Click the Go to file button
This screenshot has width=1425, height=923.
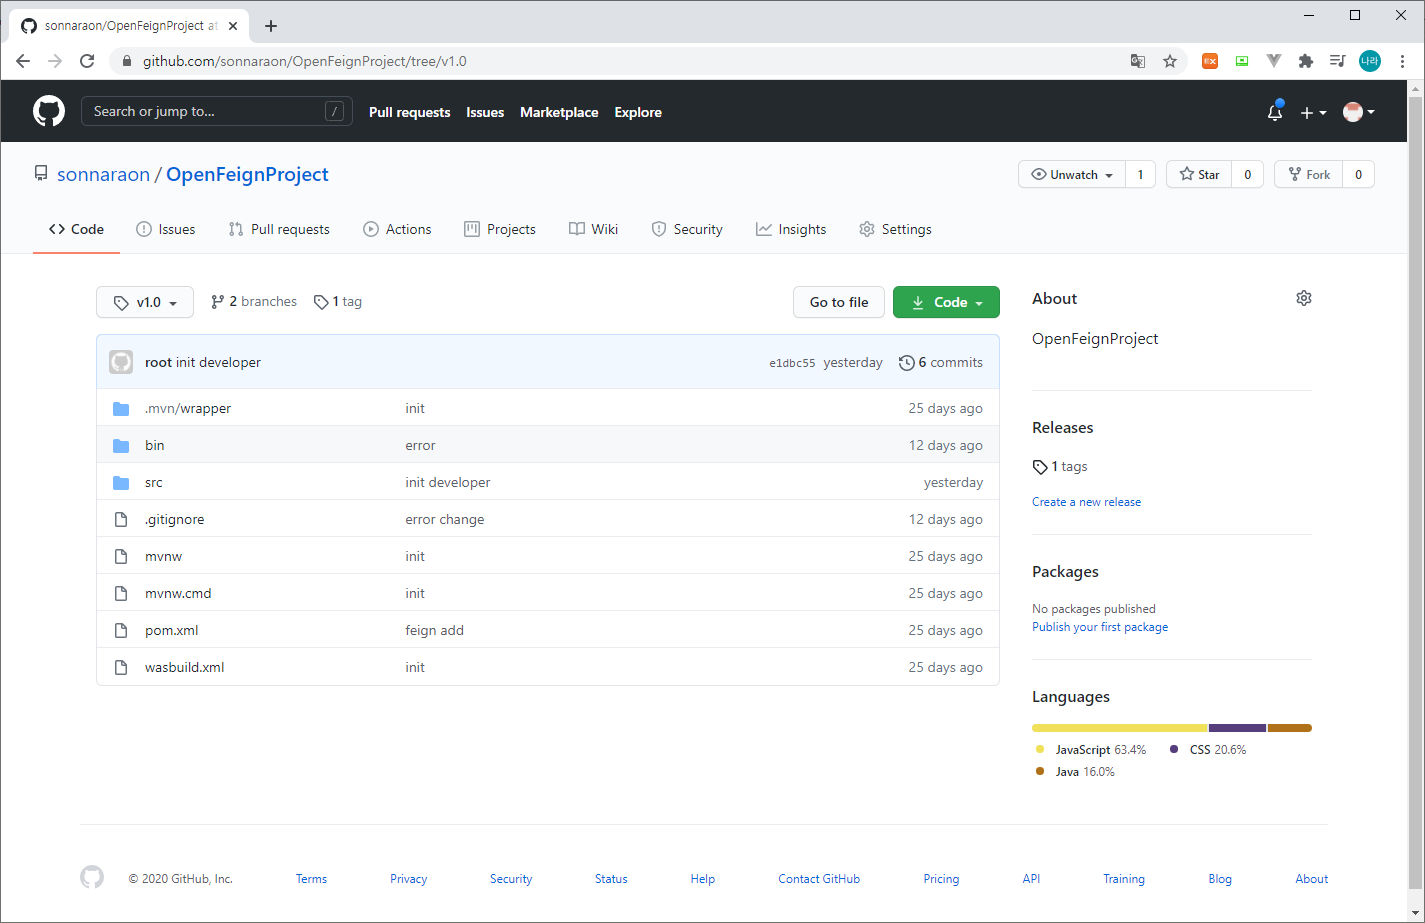[x=839, y=302]
